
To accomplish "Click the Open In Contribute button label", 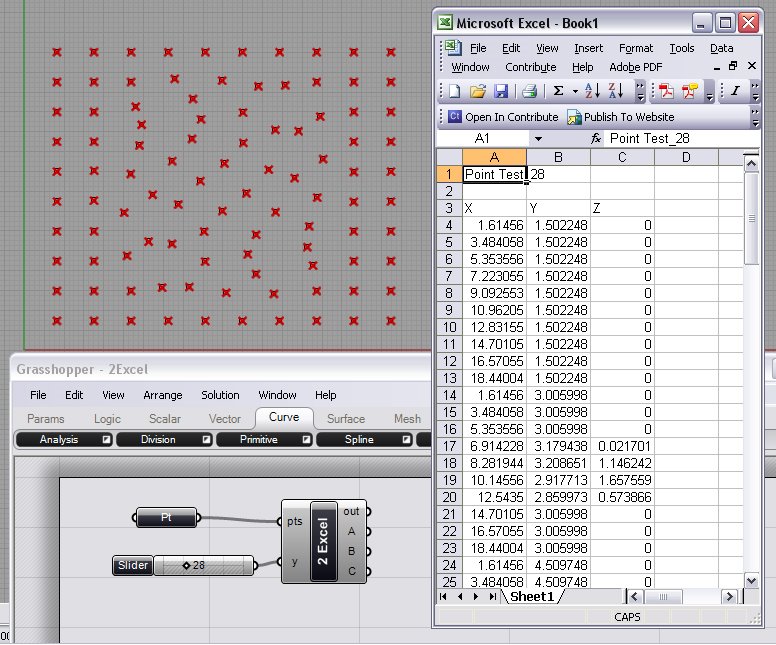I will click(x=512, y=117).
